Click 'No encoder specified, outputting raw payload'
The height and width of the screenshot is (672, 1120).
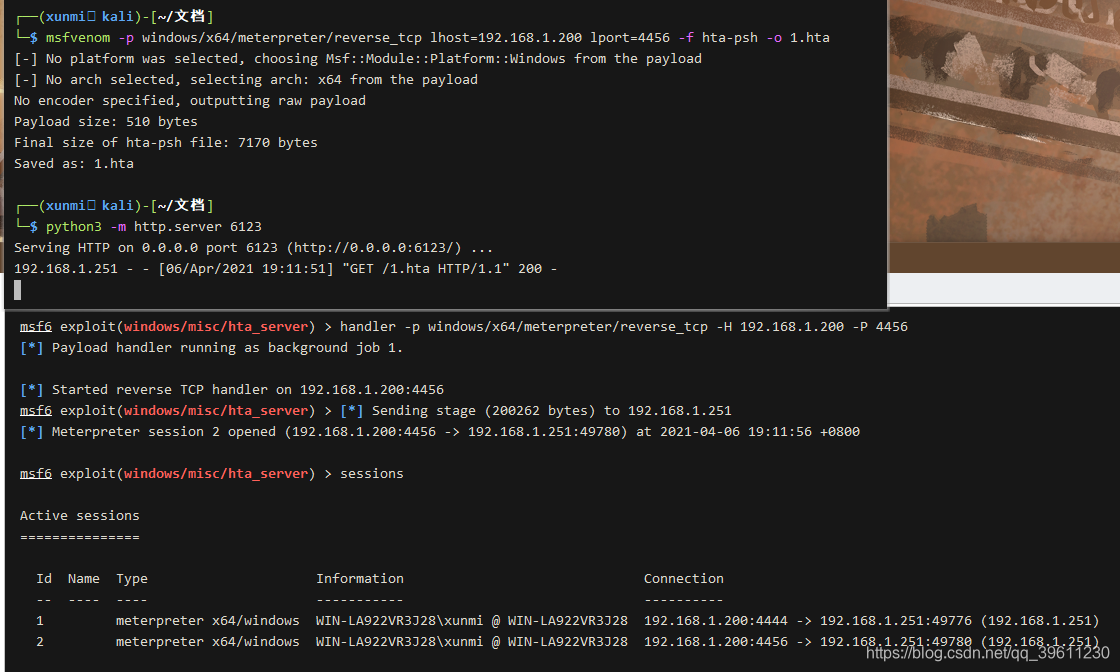point(190,101)
